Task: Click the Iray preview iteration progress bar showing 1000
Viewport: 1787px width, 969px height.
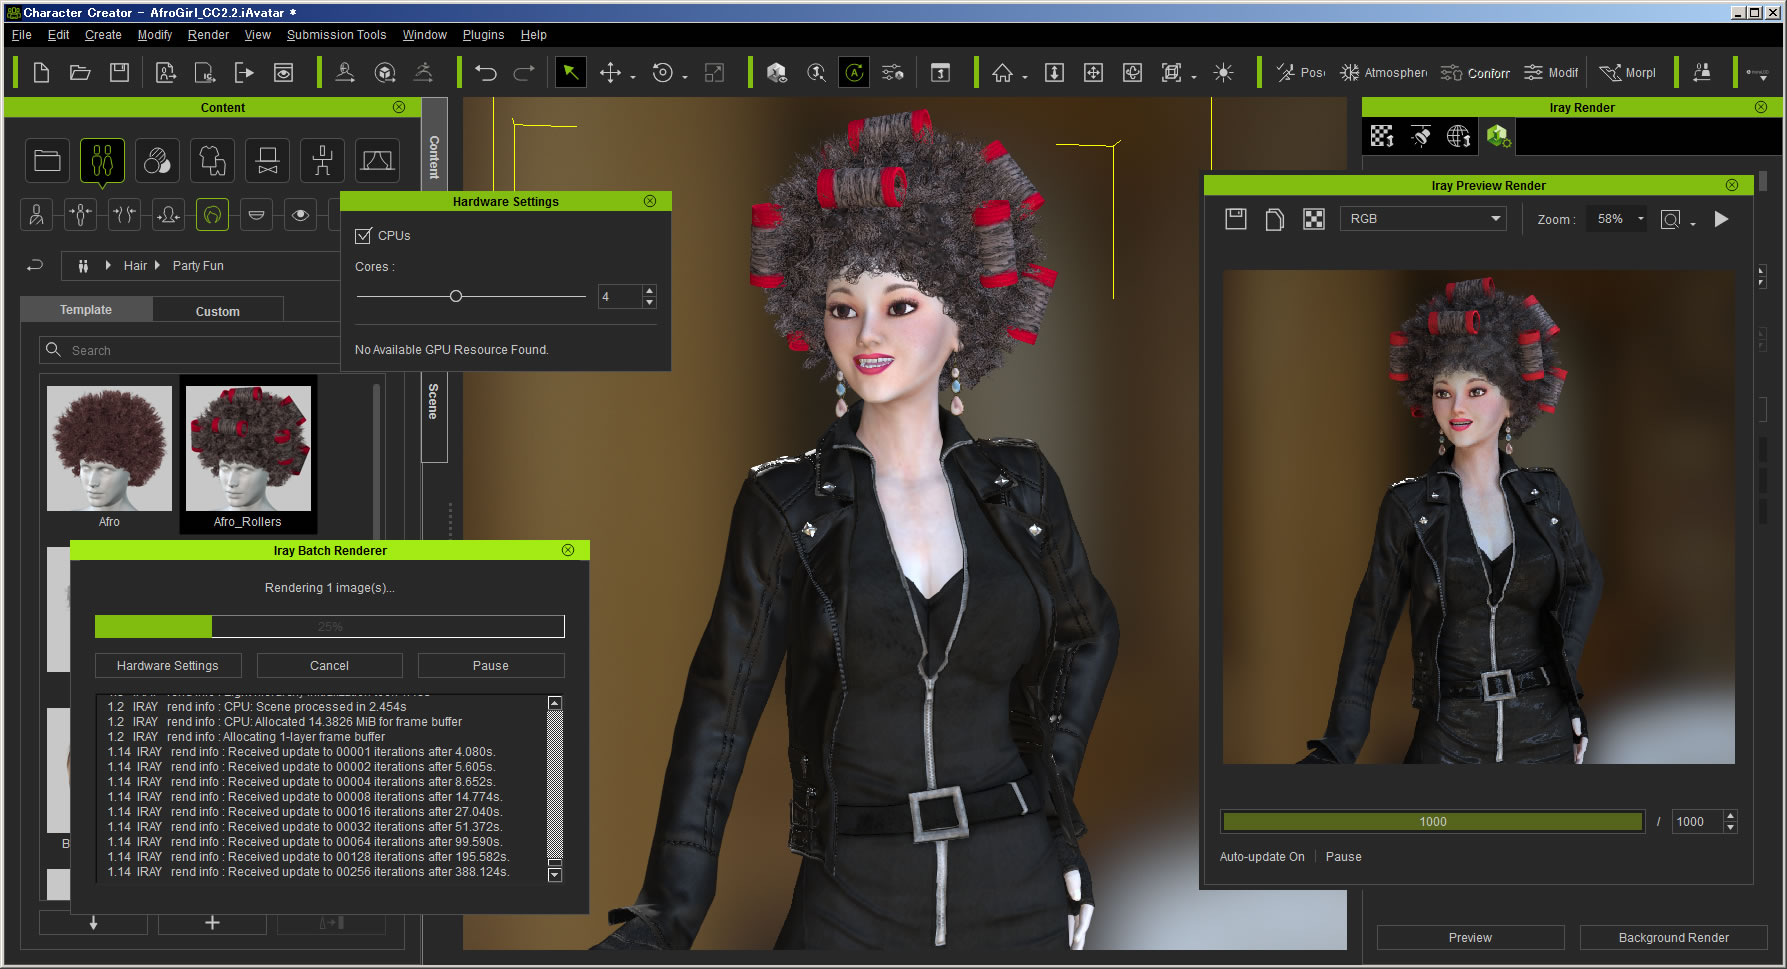Action: pyautogui.click(x=1432, y=822)
